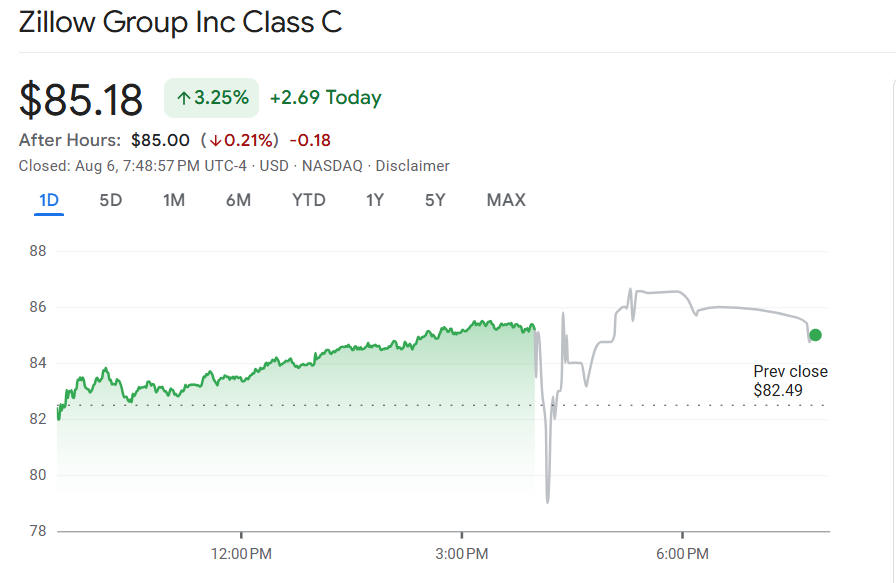Image resolution: width=896 pixels, height=583 pixels.
Task: Show the 1M price chart
Action: pos(174,200)
